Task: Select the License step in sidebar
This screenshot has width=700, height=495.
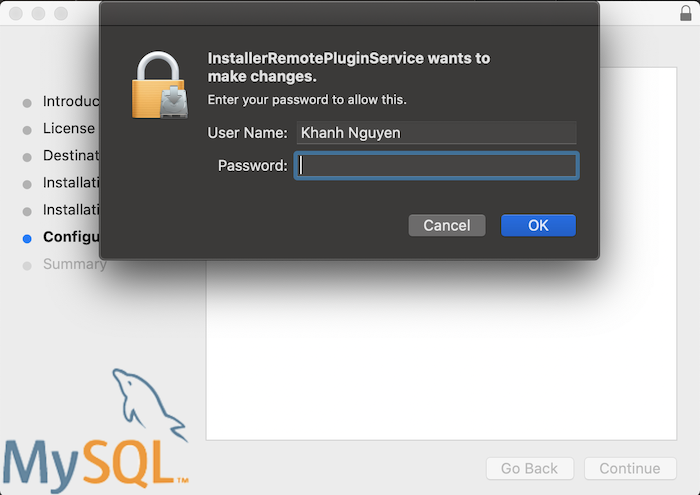Action: tap(69, 129)
